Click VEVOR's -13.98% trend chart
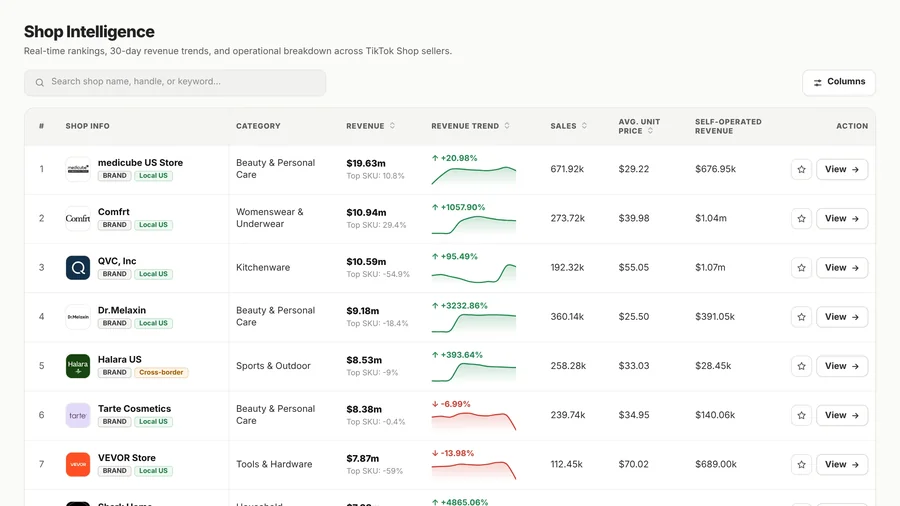Viewport: 900px width, 506px height. (474, 470)
